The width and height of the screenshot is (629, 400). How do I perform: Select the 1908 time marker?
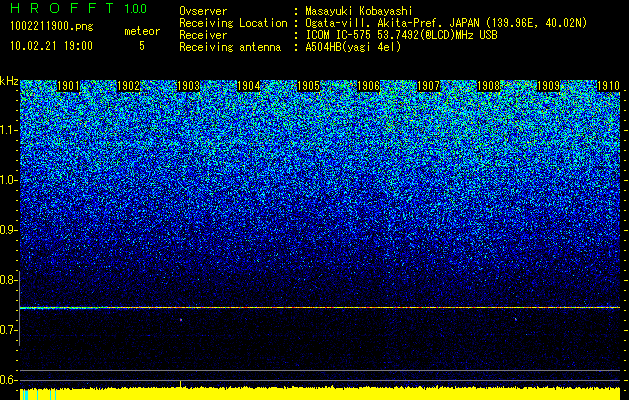pyautogui.click(x=489, y=86)
